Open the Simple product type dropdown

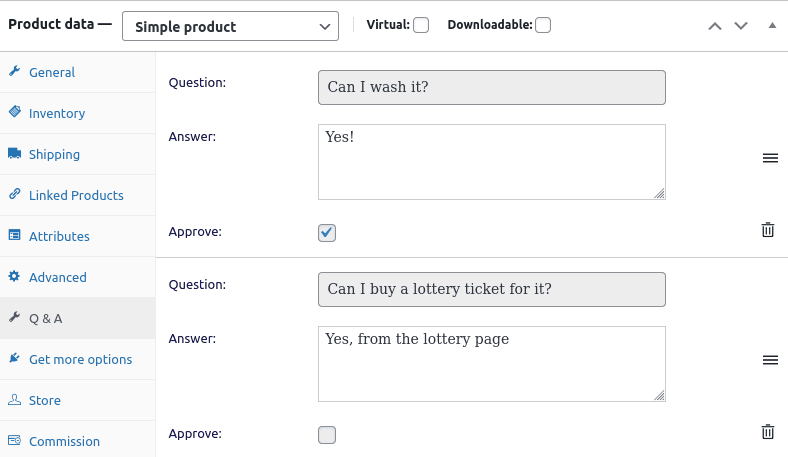(x=230, y=26)
